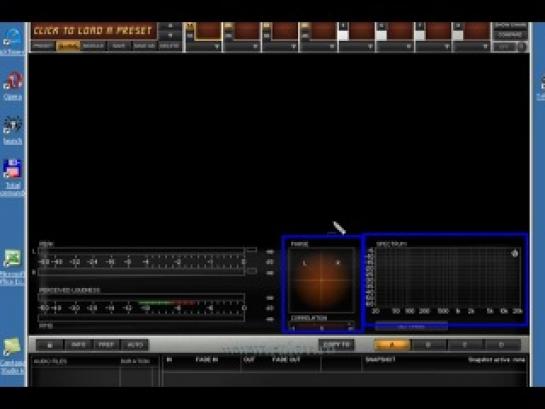This screenshot has height=409, width=545.
Task: Toggle the white bypass box on slot 5
Action: (343, 35)
